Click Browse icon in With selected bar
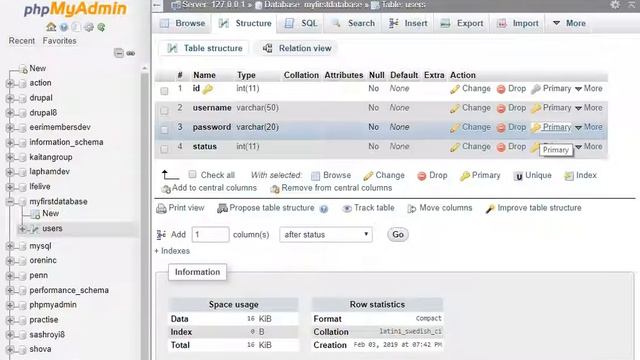640x360 pixels. tap(316, 176)
